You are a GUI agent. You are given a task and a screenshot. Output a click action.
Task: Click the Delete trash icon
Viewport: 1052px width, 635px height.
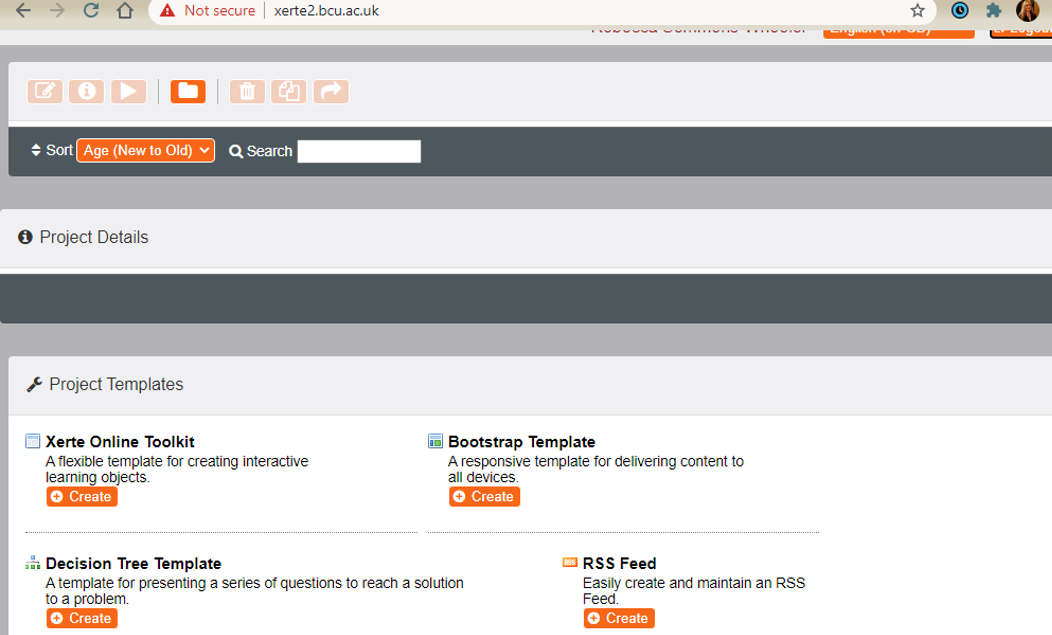(247, 91)
